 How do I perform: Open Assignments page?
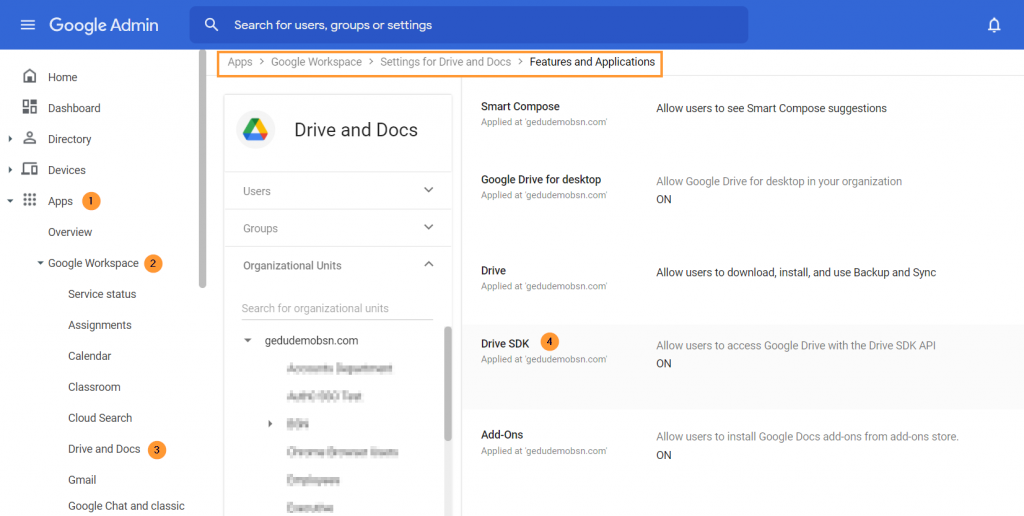pos(99,325)
